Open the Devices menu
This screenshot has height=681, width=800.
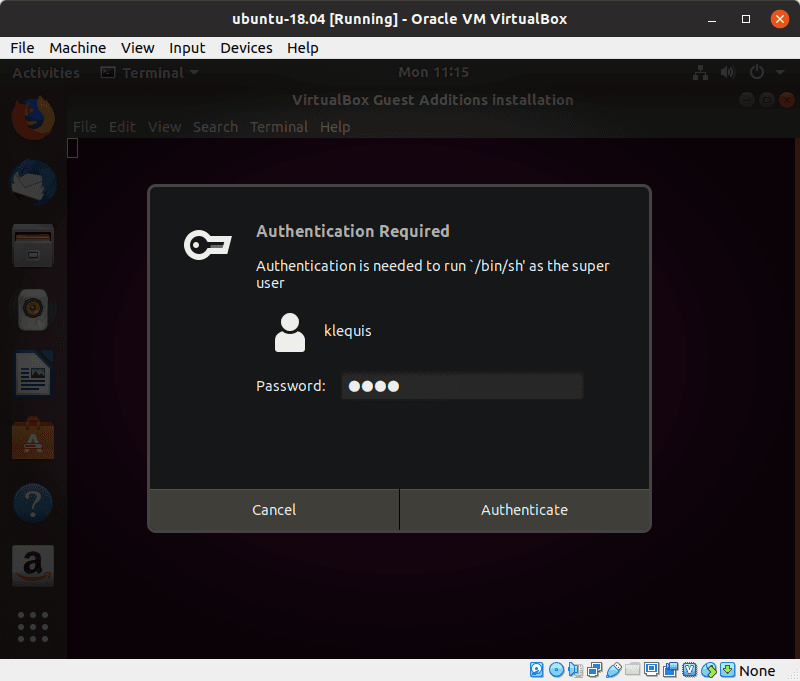coord(246,48)
